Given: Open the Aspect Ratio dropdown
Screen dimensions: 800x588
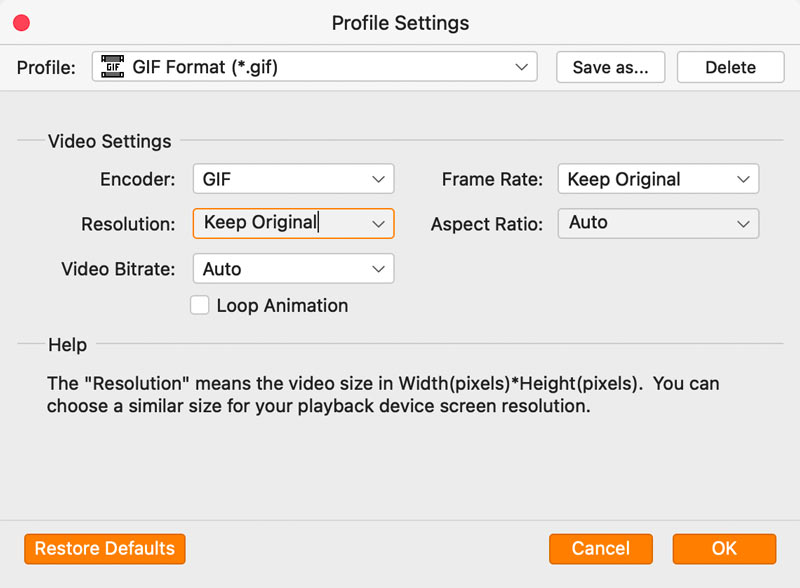Looking at the screenshot, I should [658, 223].
